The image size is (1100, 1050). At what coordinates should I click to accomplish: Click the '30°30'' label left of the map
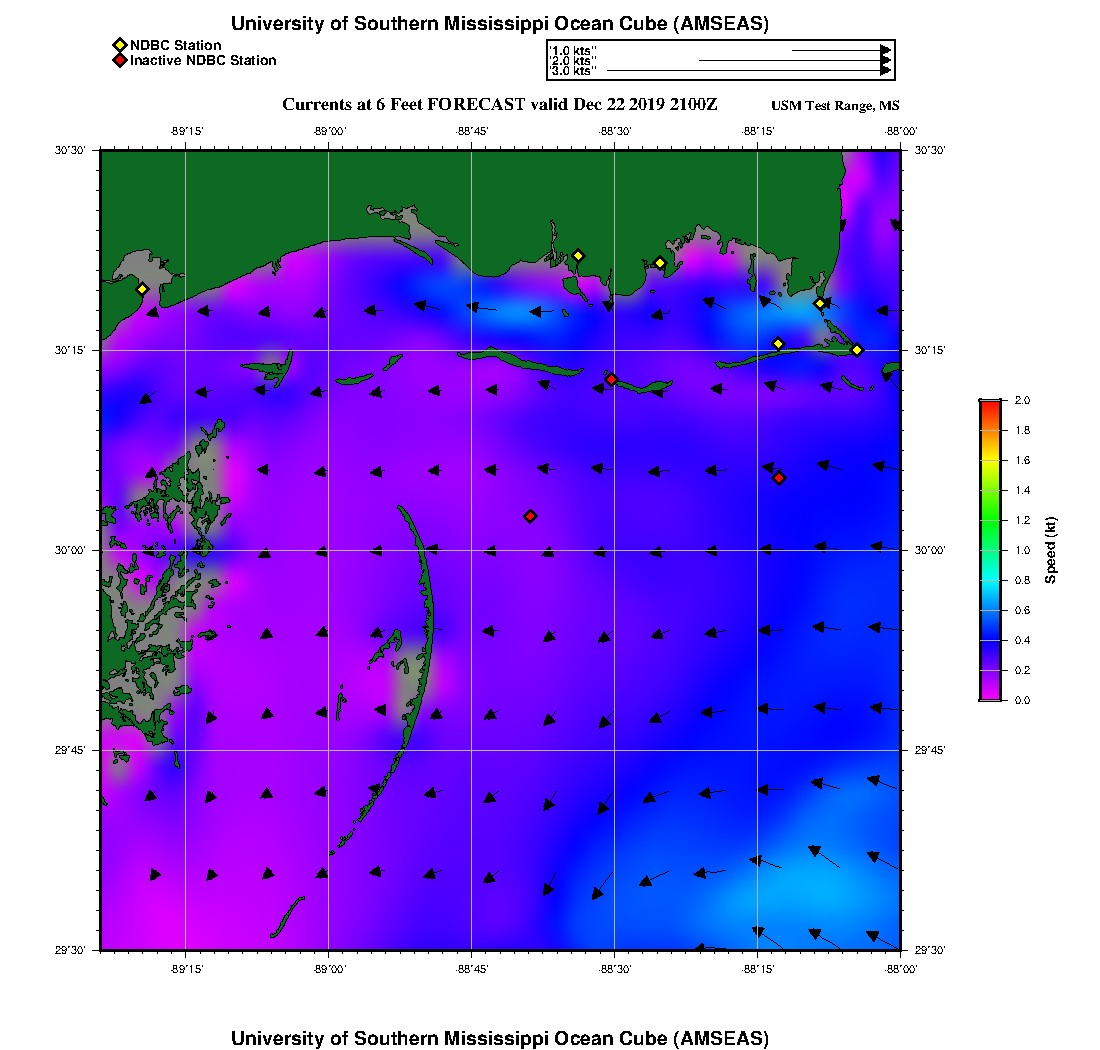pos(70,150)
